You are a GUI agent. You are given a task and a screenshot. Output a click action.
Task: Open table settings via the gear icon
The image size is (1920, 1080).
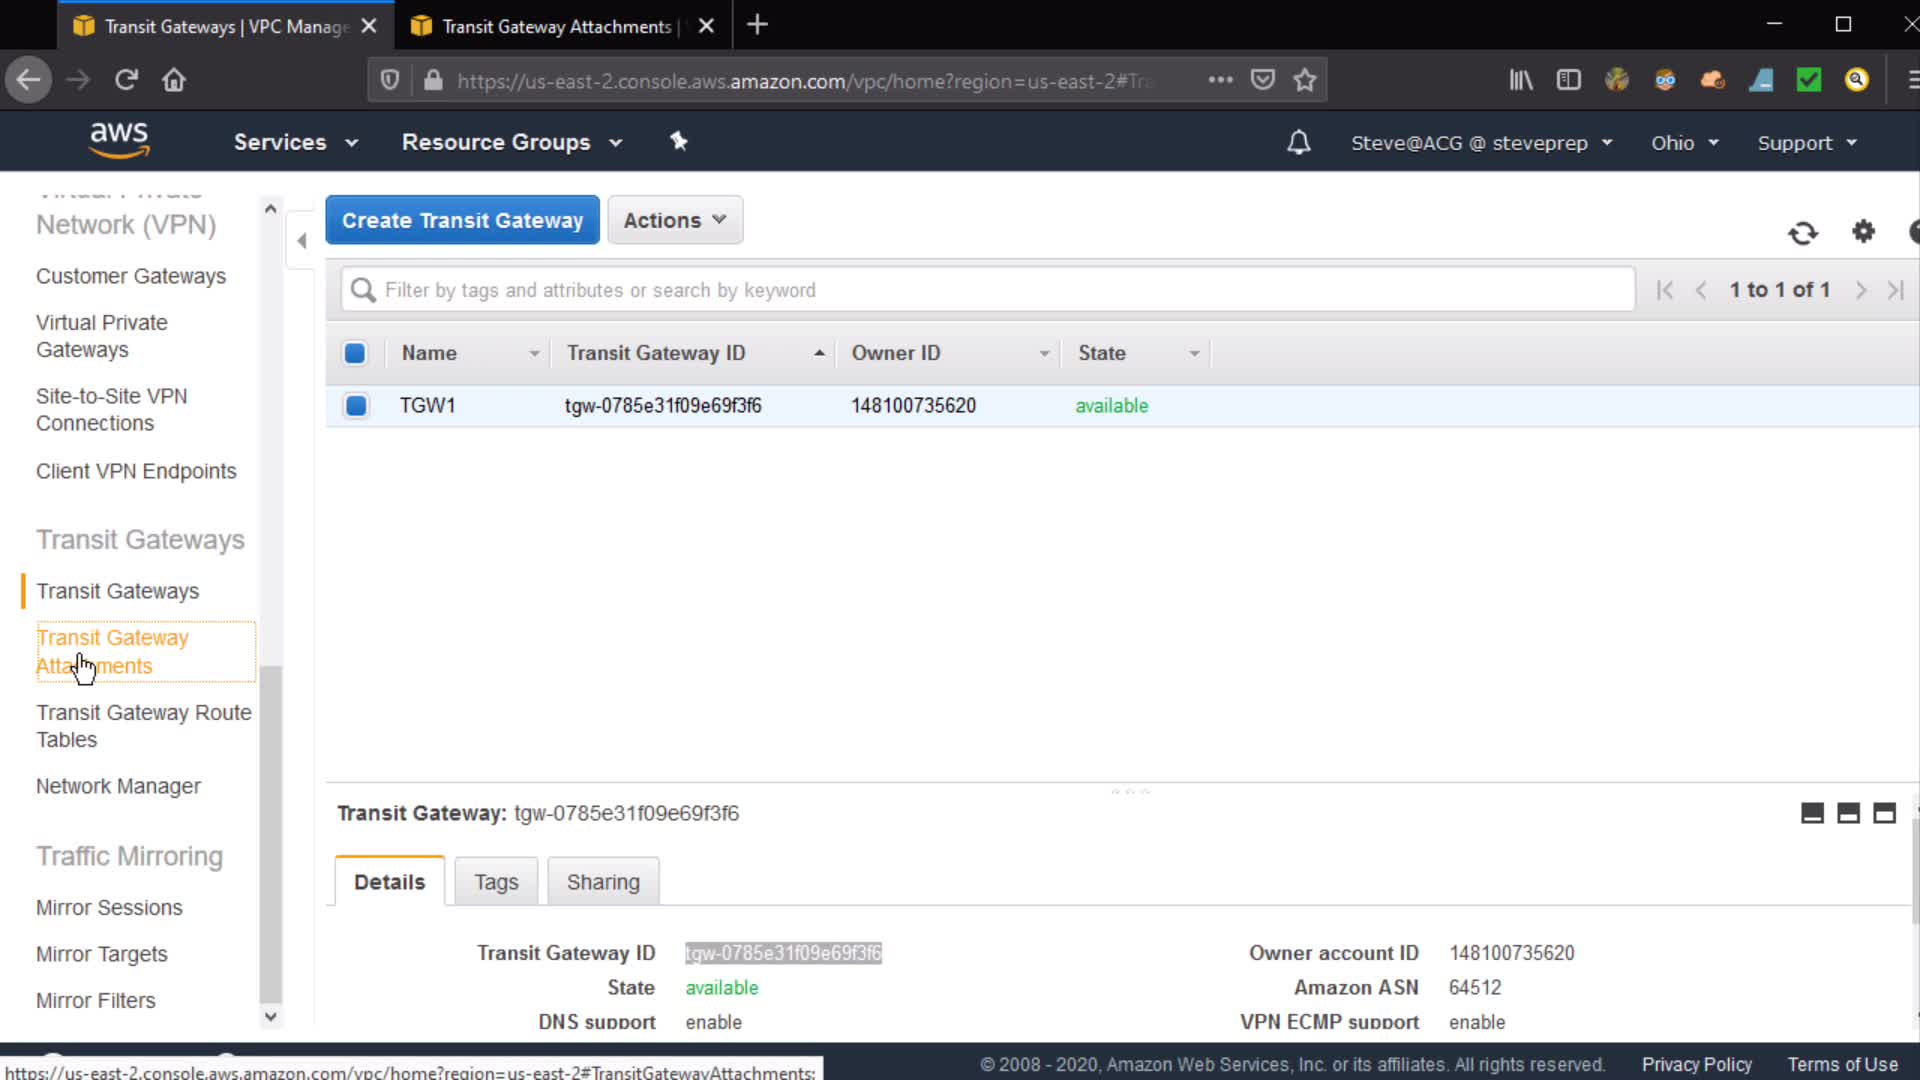pos(1863,232)
